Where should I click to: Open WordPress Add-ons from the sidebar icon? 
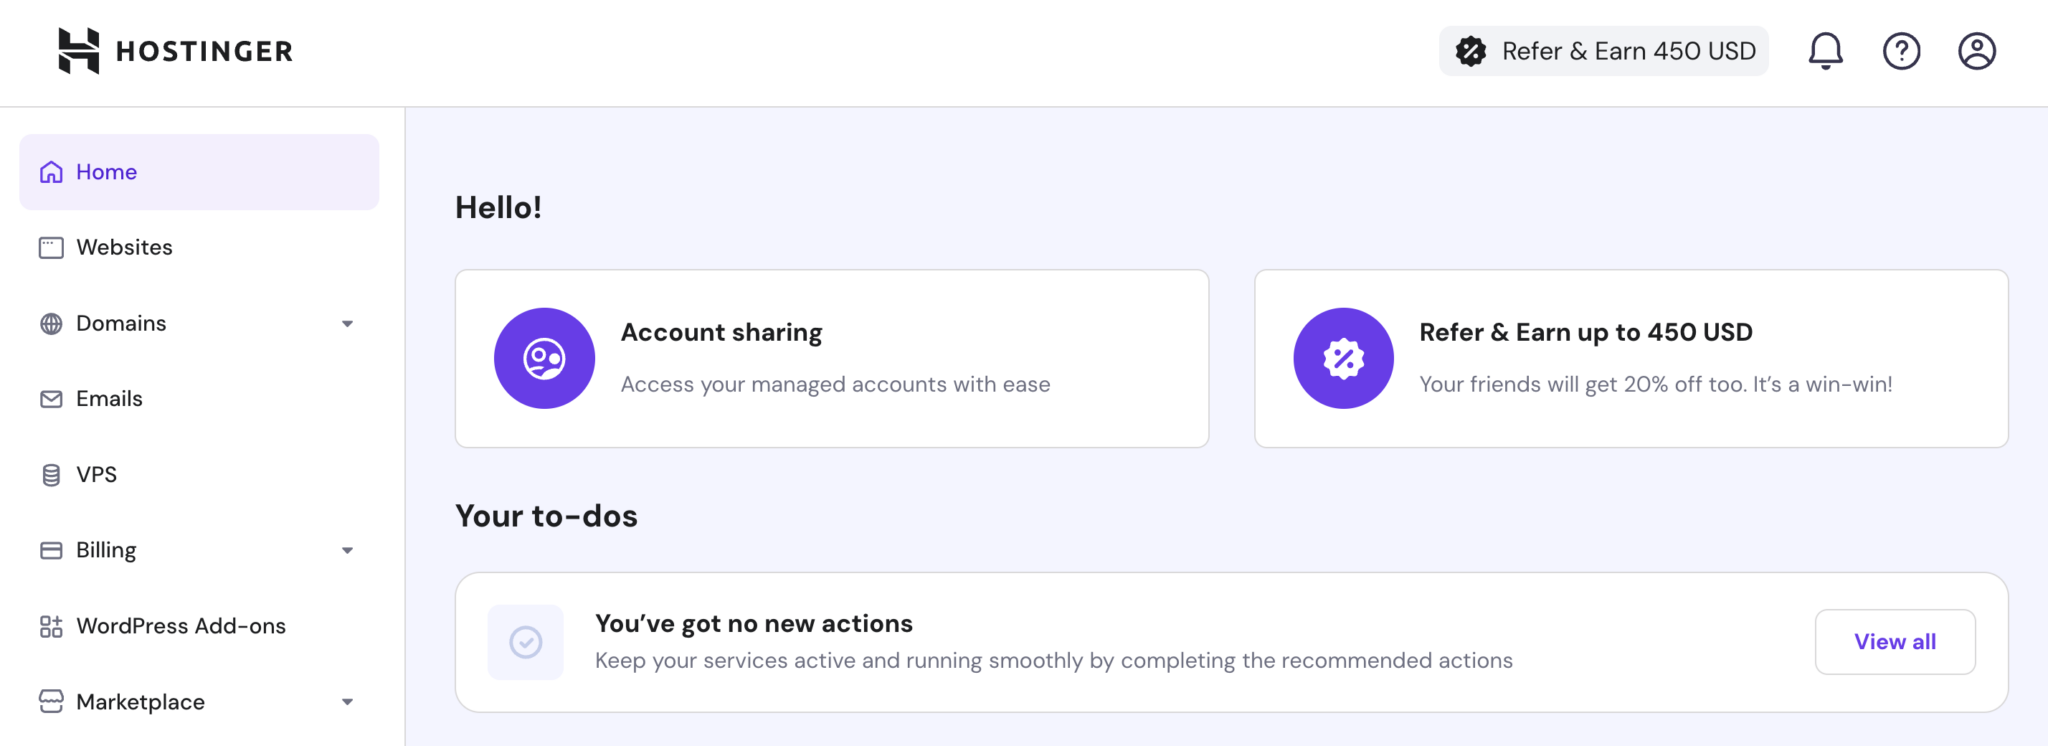tap(51, 626)
